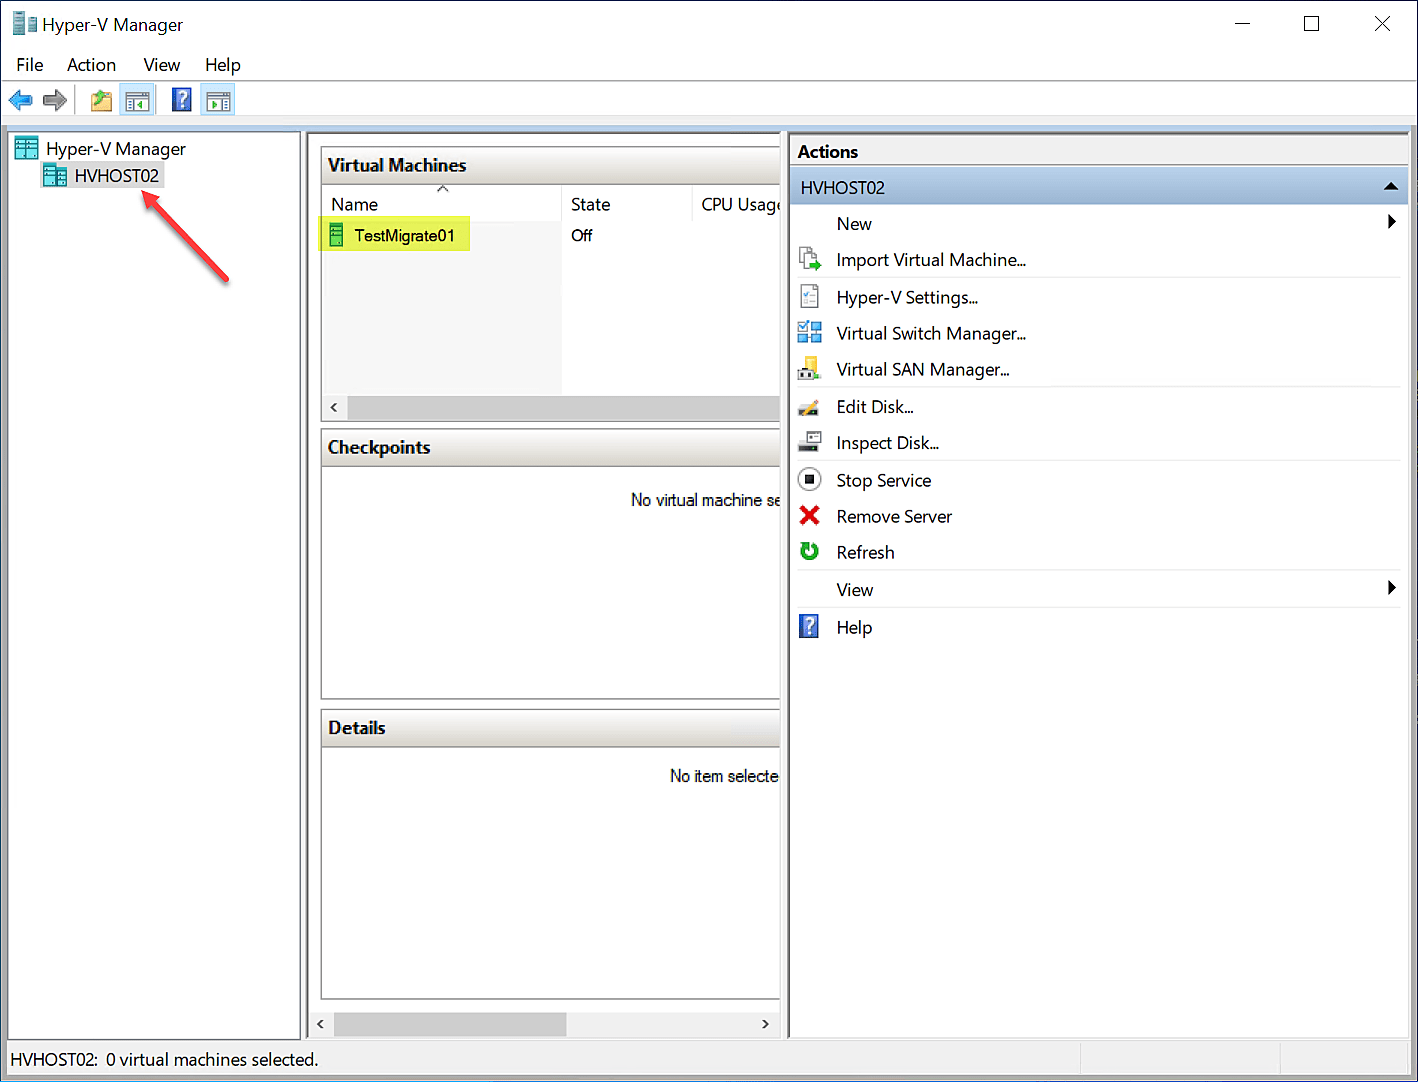Open the Action menu

(x=91, y=65)
